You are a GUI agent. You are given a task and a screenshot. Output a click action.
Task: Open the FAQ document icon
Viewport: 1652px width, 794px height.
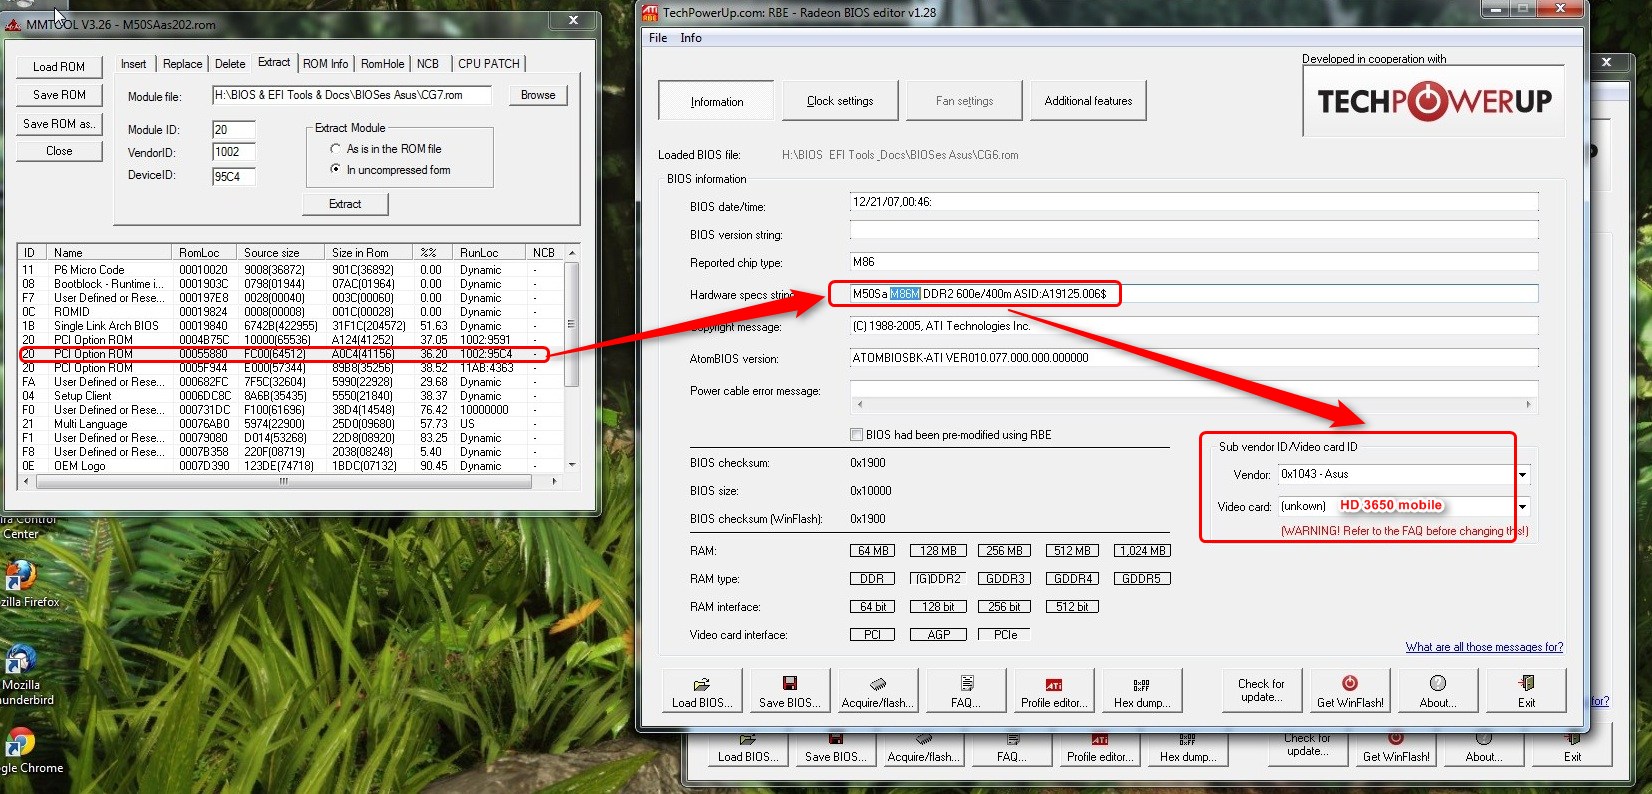966,684
